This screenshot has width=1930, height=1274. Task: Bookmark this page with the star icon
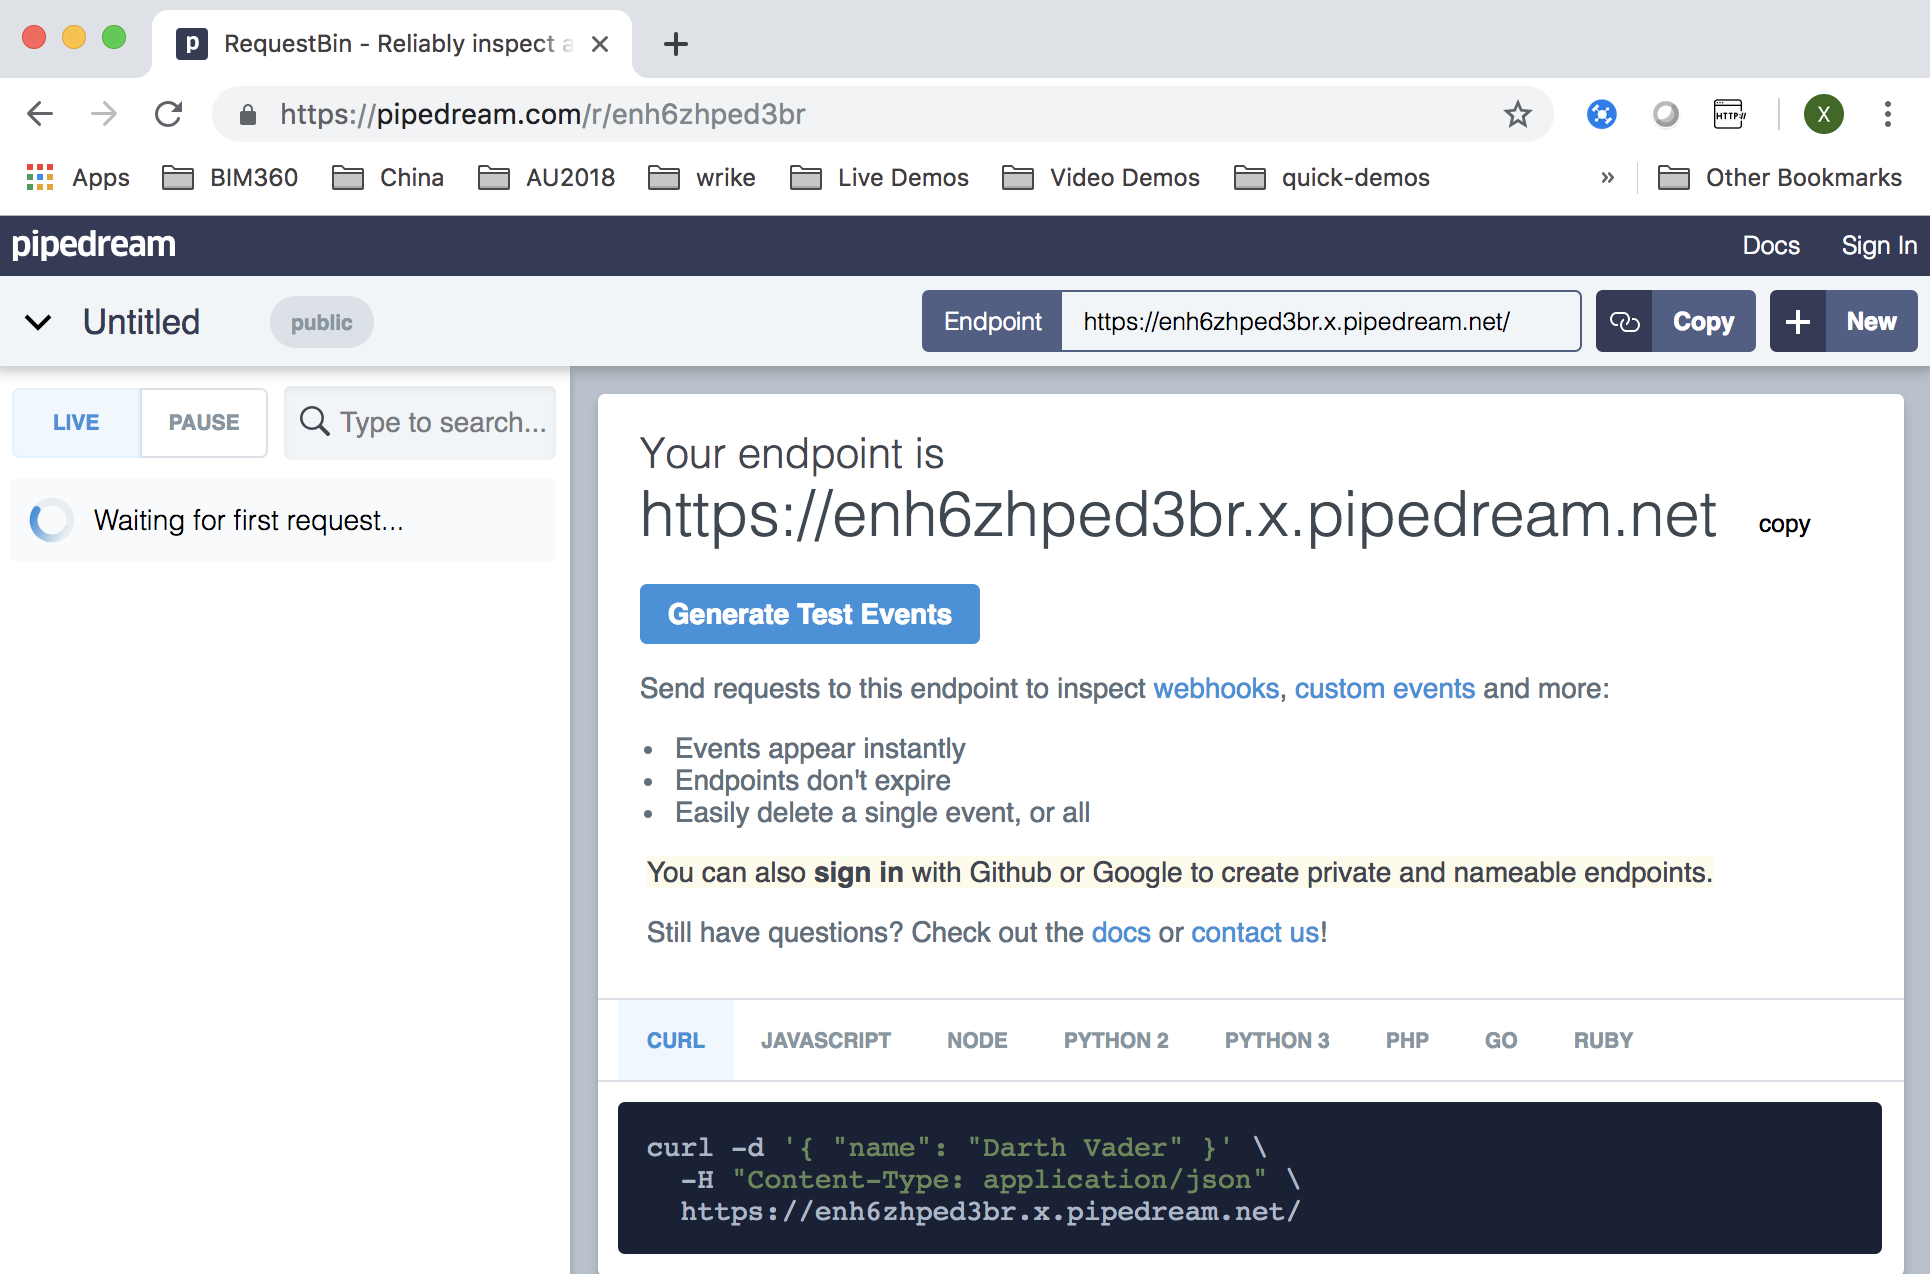coord(1518,114)
